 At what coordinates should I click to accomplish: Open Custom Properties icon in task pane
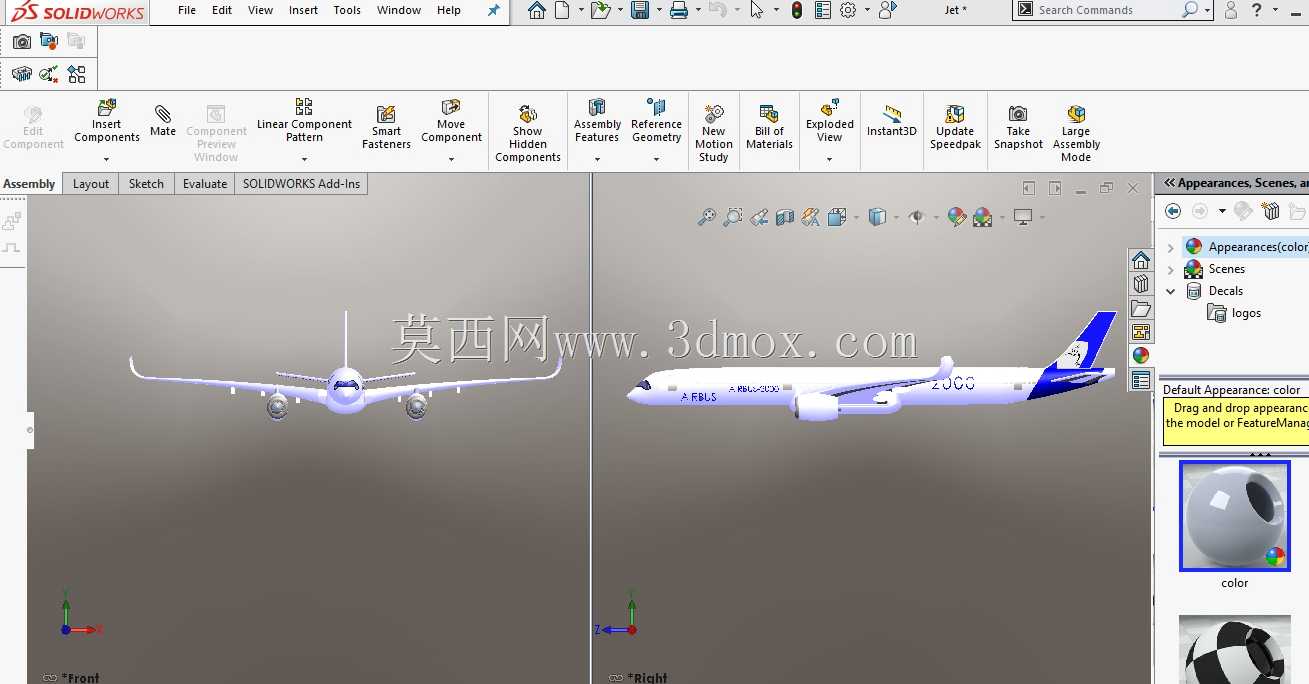point(1141,380)
